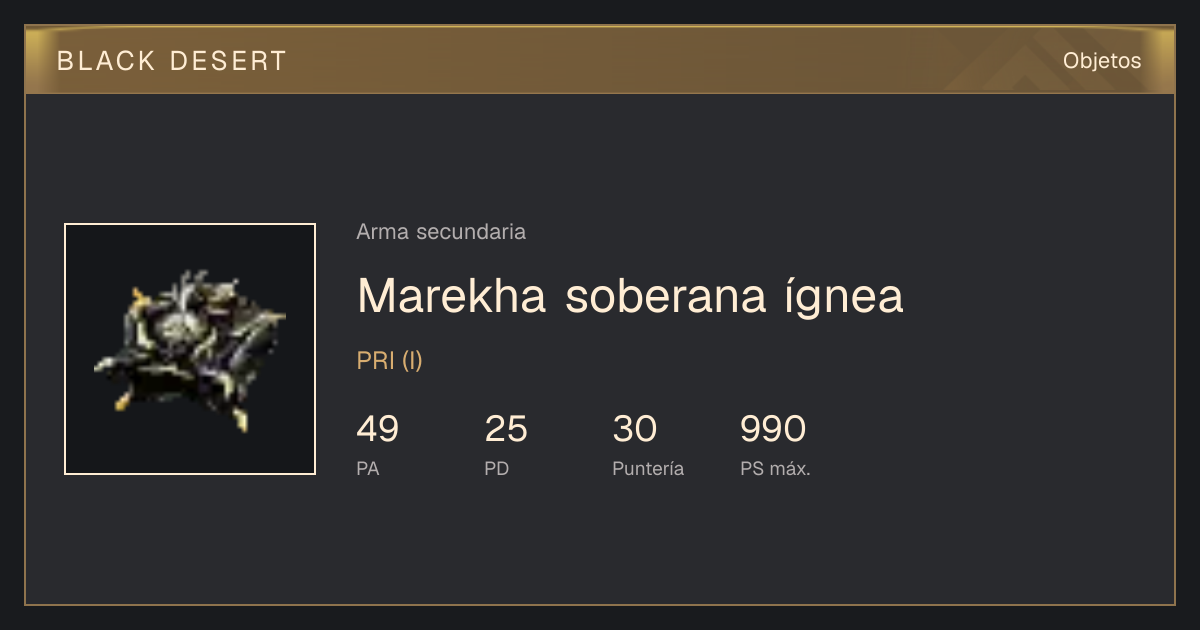
Task: Select the item name Marekha soberana ígnea
Action: click(x=630, y=296)
